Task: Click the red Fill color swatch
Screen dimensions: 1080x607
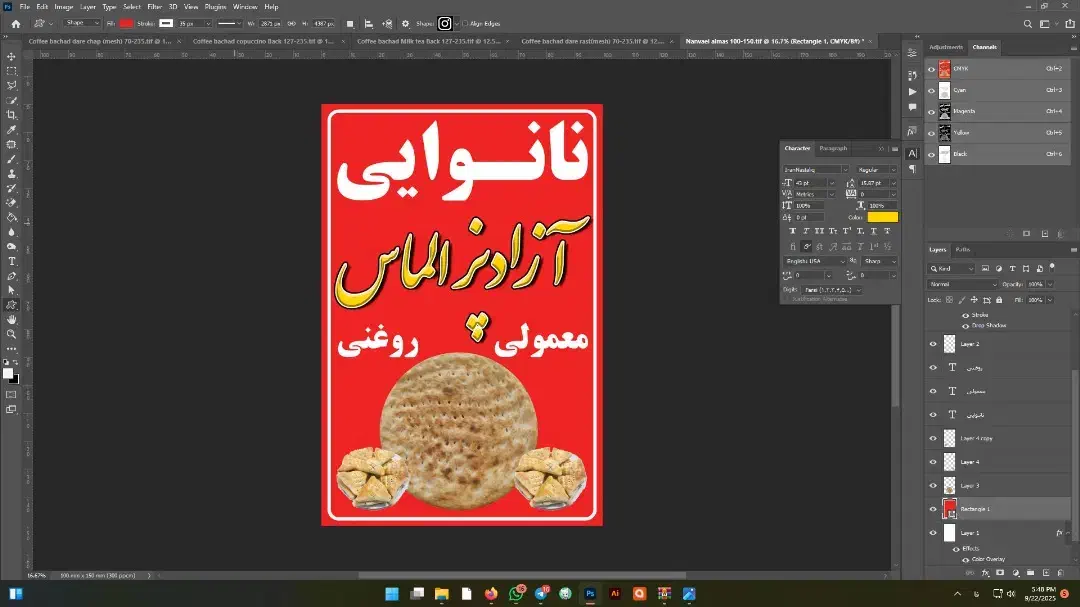Action: tap(126, 23)
